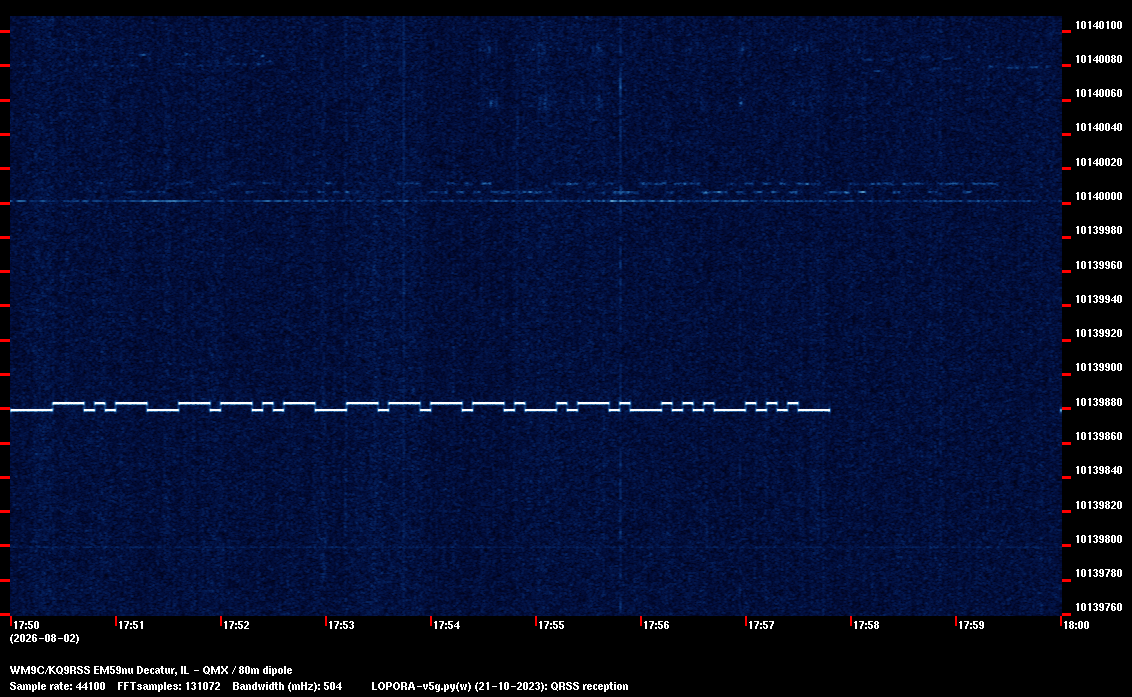Click the 10139840 frequency label
This screenshot has height=697, width=1132.
[1098, 470]
